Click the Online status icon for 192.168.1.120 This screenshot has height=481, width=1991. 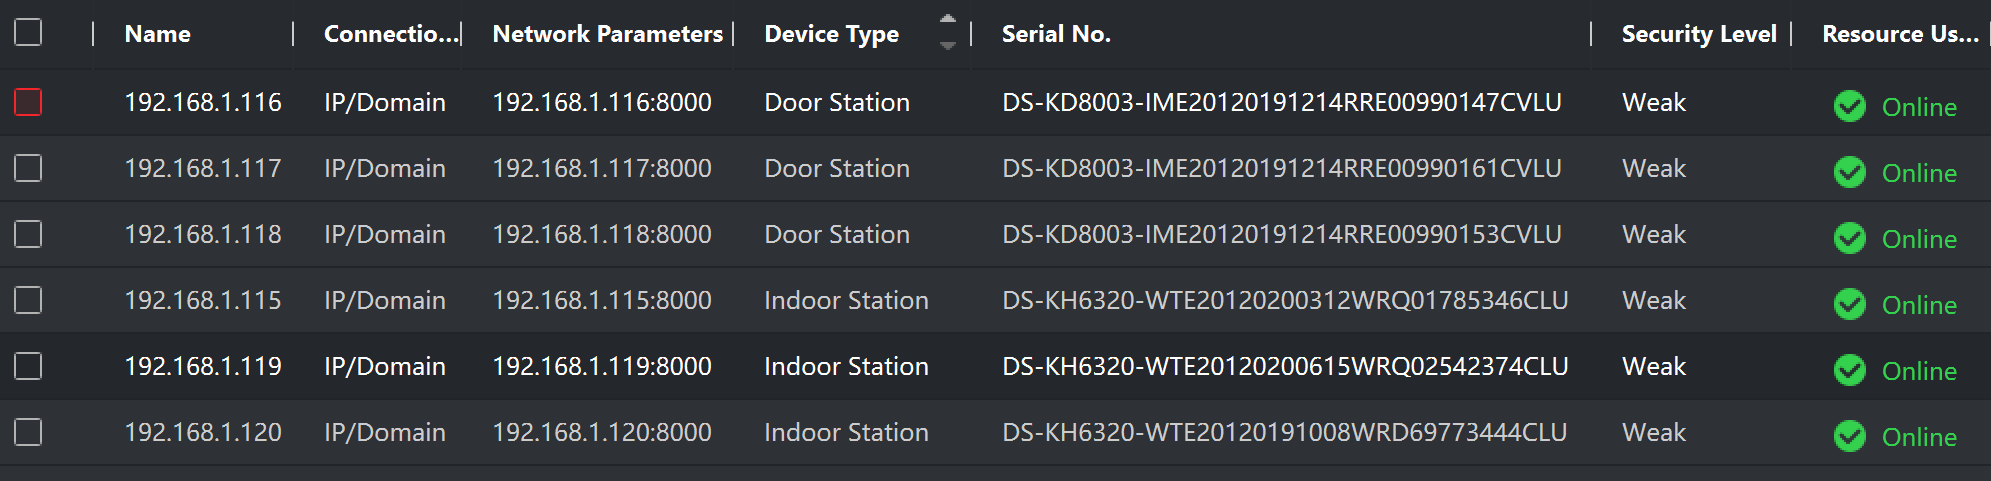point(1849,436)
